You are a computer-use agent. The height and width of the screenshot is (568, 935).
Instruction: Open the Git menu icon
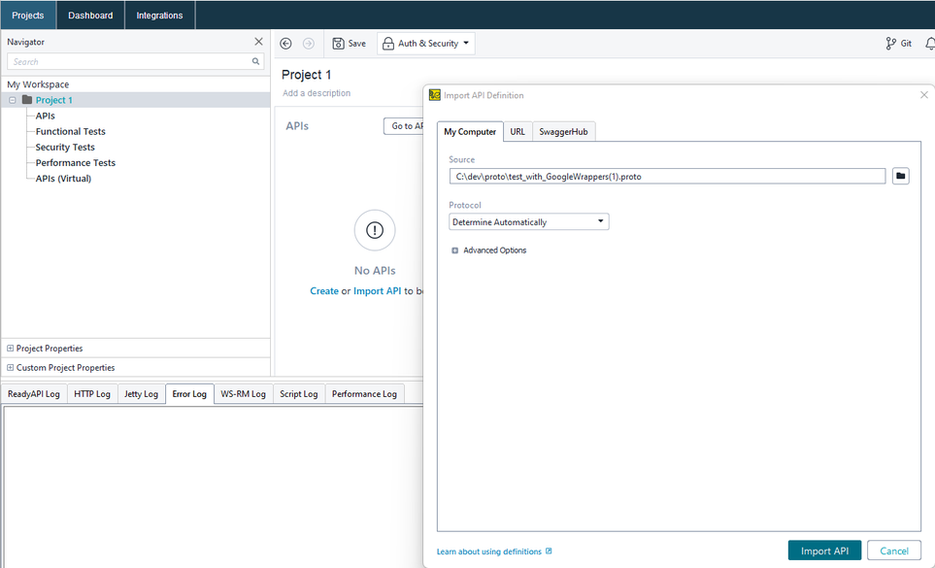(x=898, y=44)
